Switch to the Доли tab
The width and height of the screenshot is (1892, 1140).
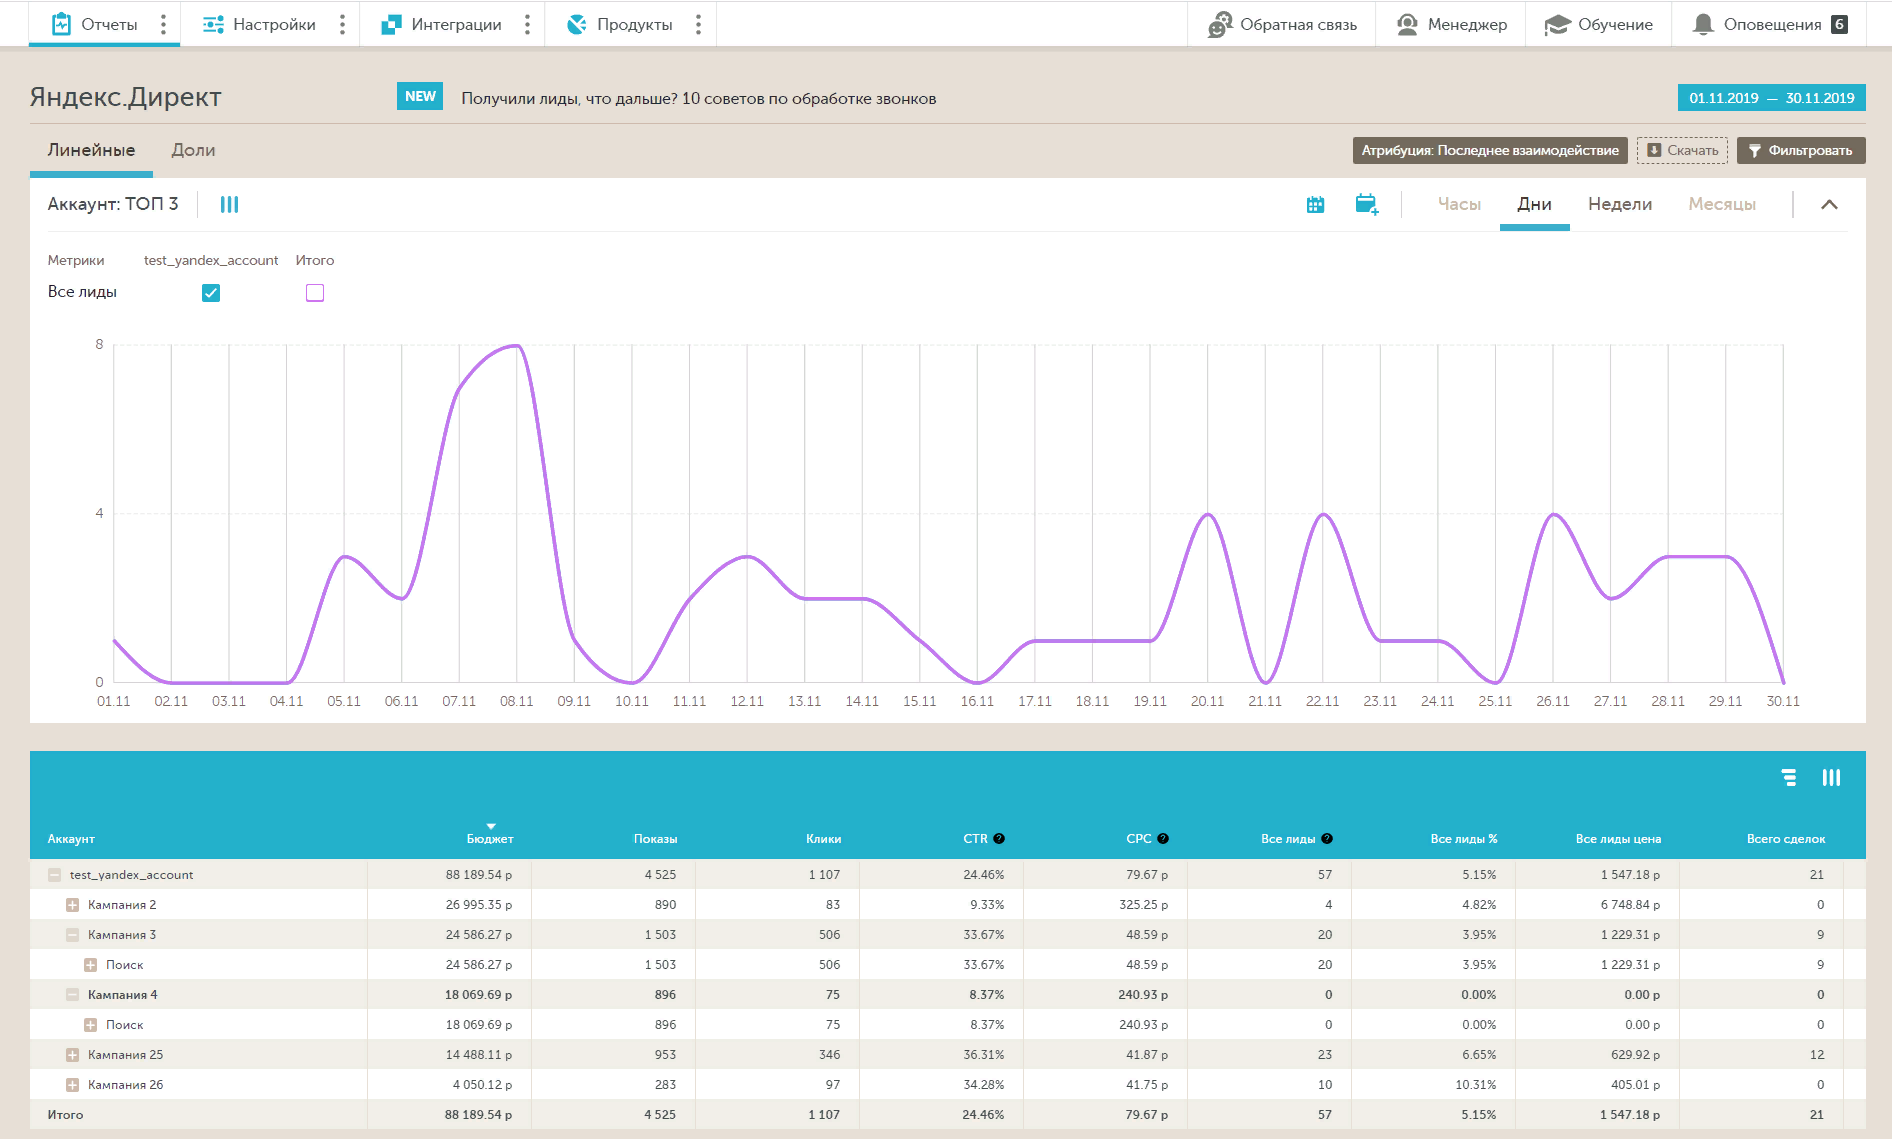click(193, 150)
